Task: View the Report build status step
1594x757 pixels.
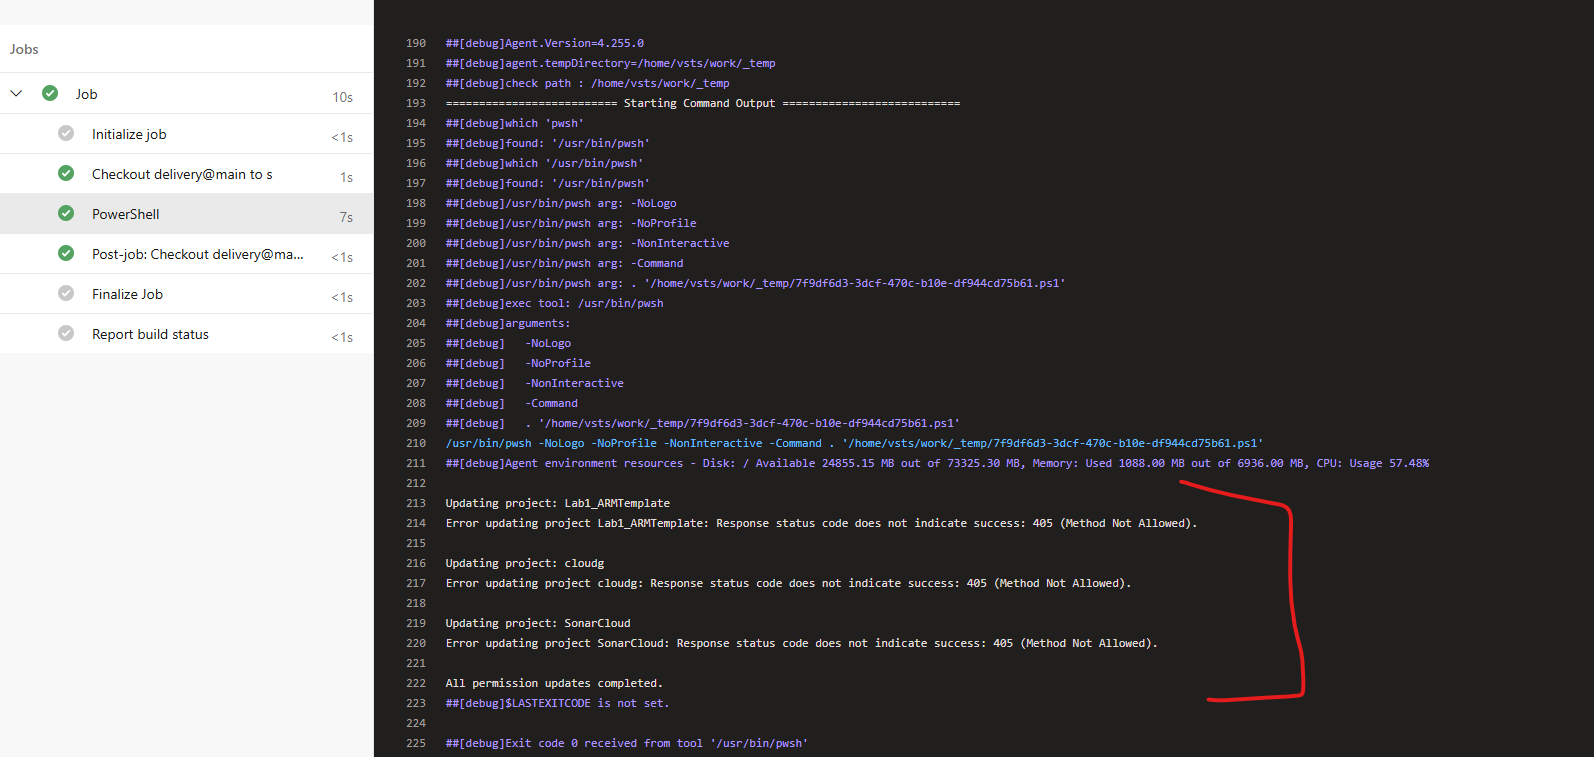Action: 186,334
